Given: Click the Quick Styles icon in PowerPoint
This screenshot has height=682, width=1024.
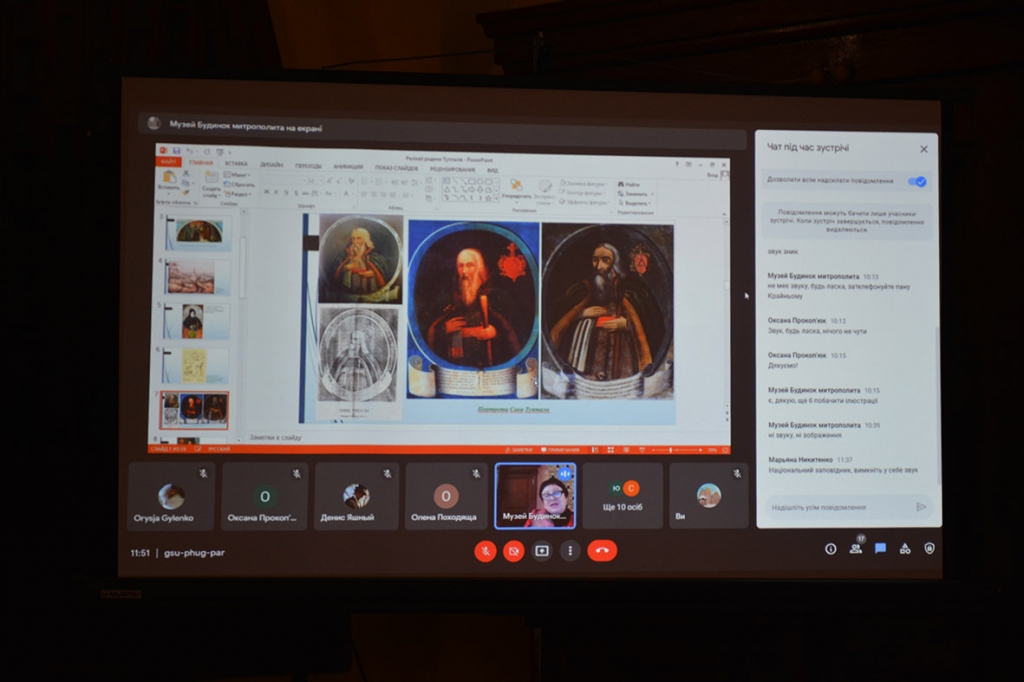Looking at the screenshot, I should coord(544,187).
